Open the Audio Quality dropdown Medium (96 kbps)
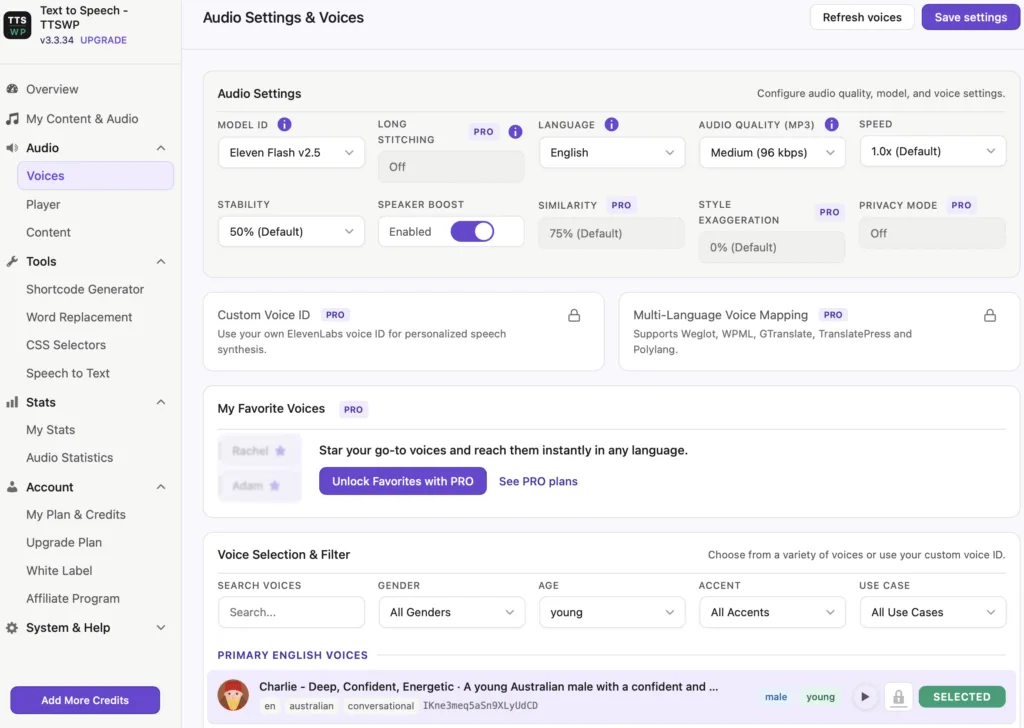The height and width of the screenshot is (728, 1024). click(772, 152)
